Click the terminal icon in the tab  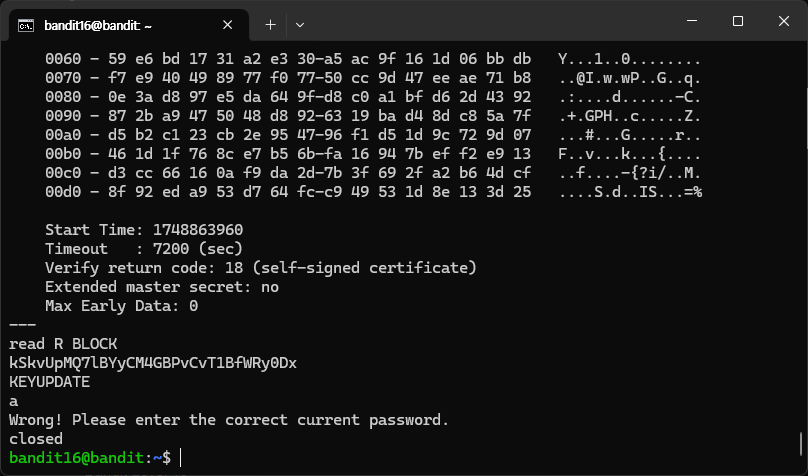[x=26, y=25]
